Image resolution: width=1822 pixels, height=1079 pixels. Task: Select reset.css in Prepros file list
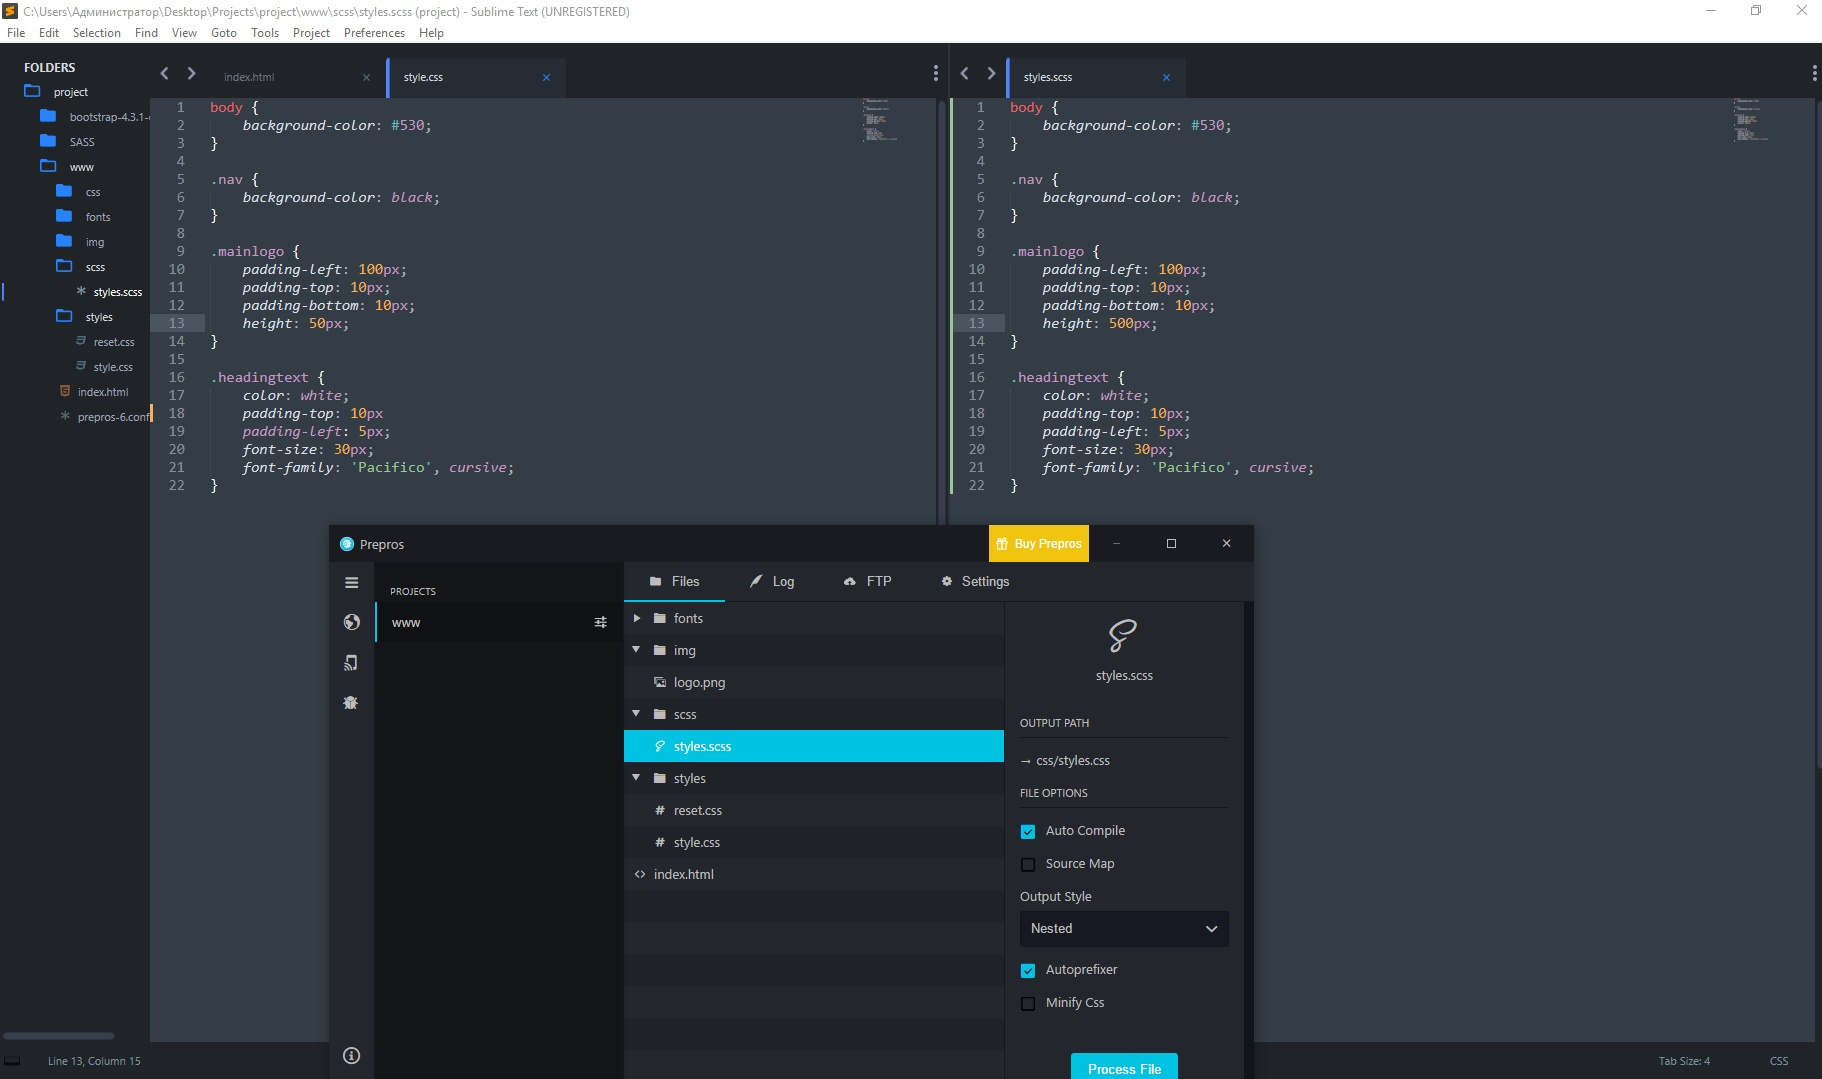[x=814, y=810]
